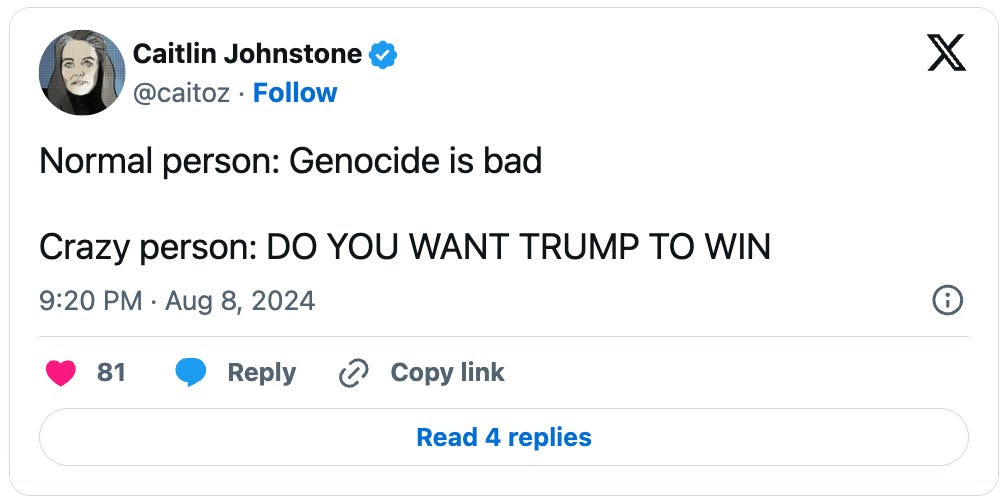The image size is (1008, 504).
Task: Select the Copy link text
Action: tap(447, 373)
